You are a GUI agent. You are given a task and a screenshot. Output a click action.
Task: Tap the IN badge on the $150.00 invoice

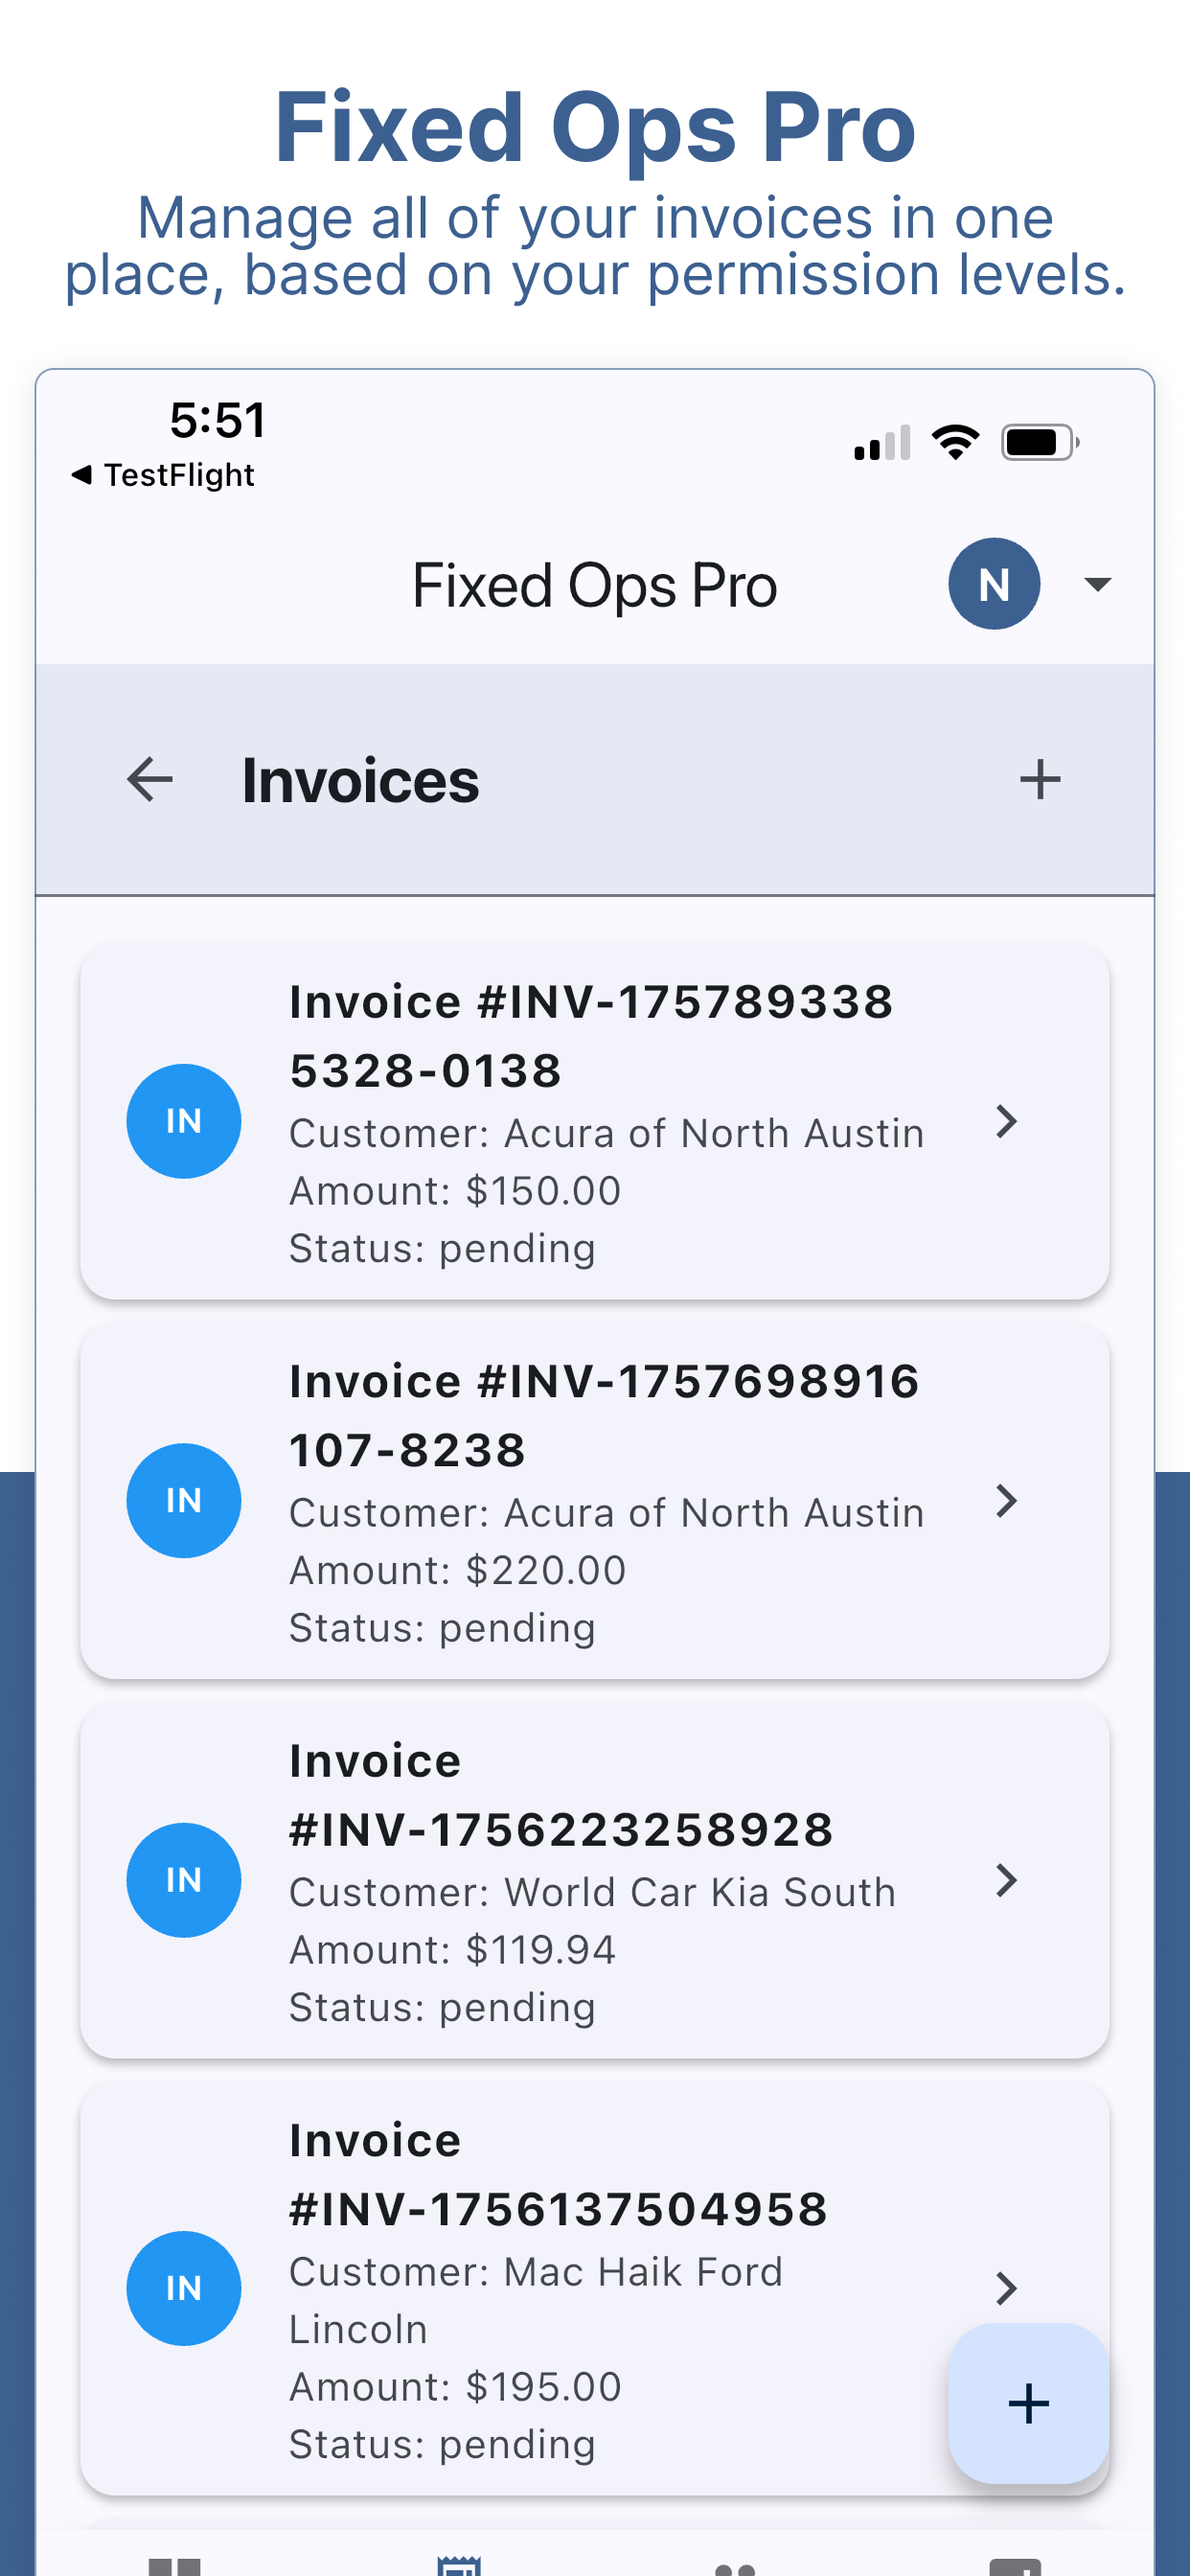[x=184, y=1121]
